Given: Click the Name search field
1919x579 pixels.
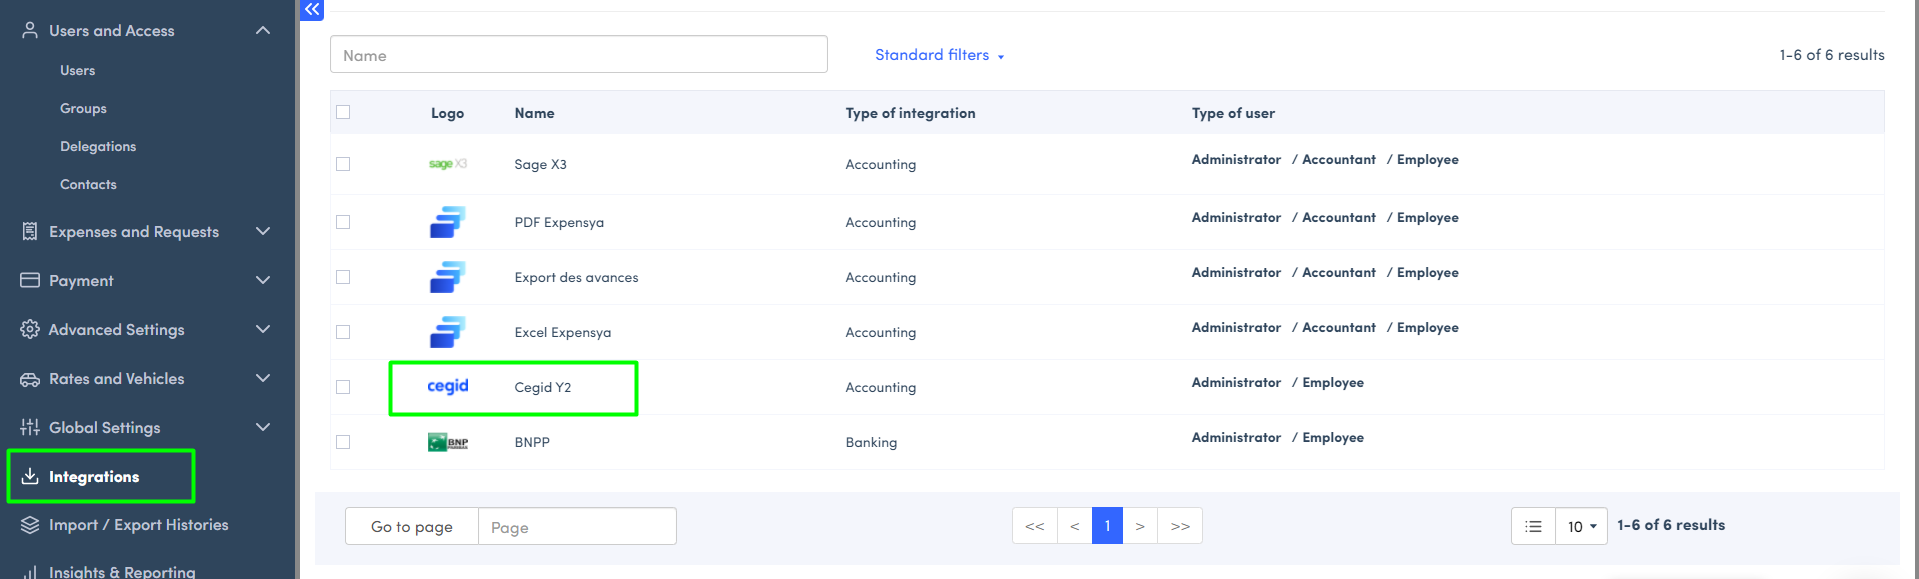Looking at the screenshot, I should [578, 55].
